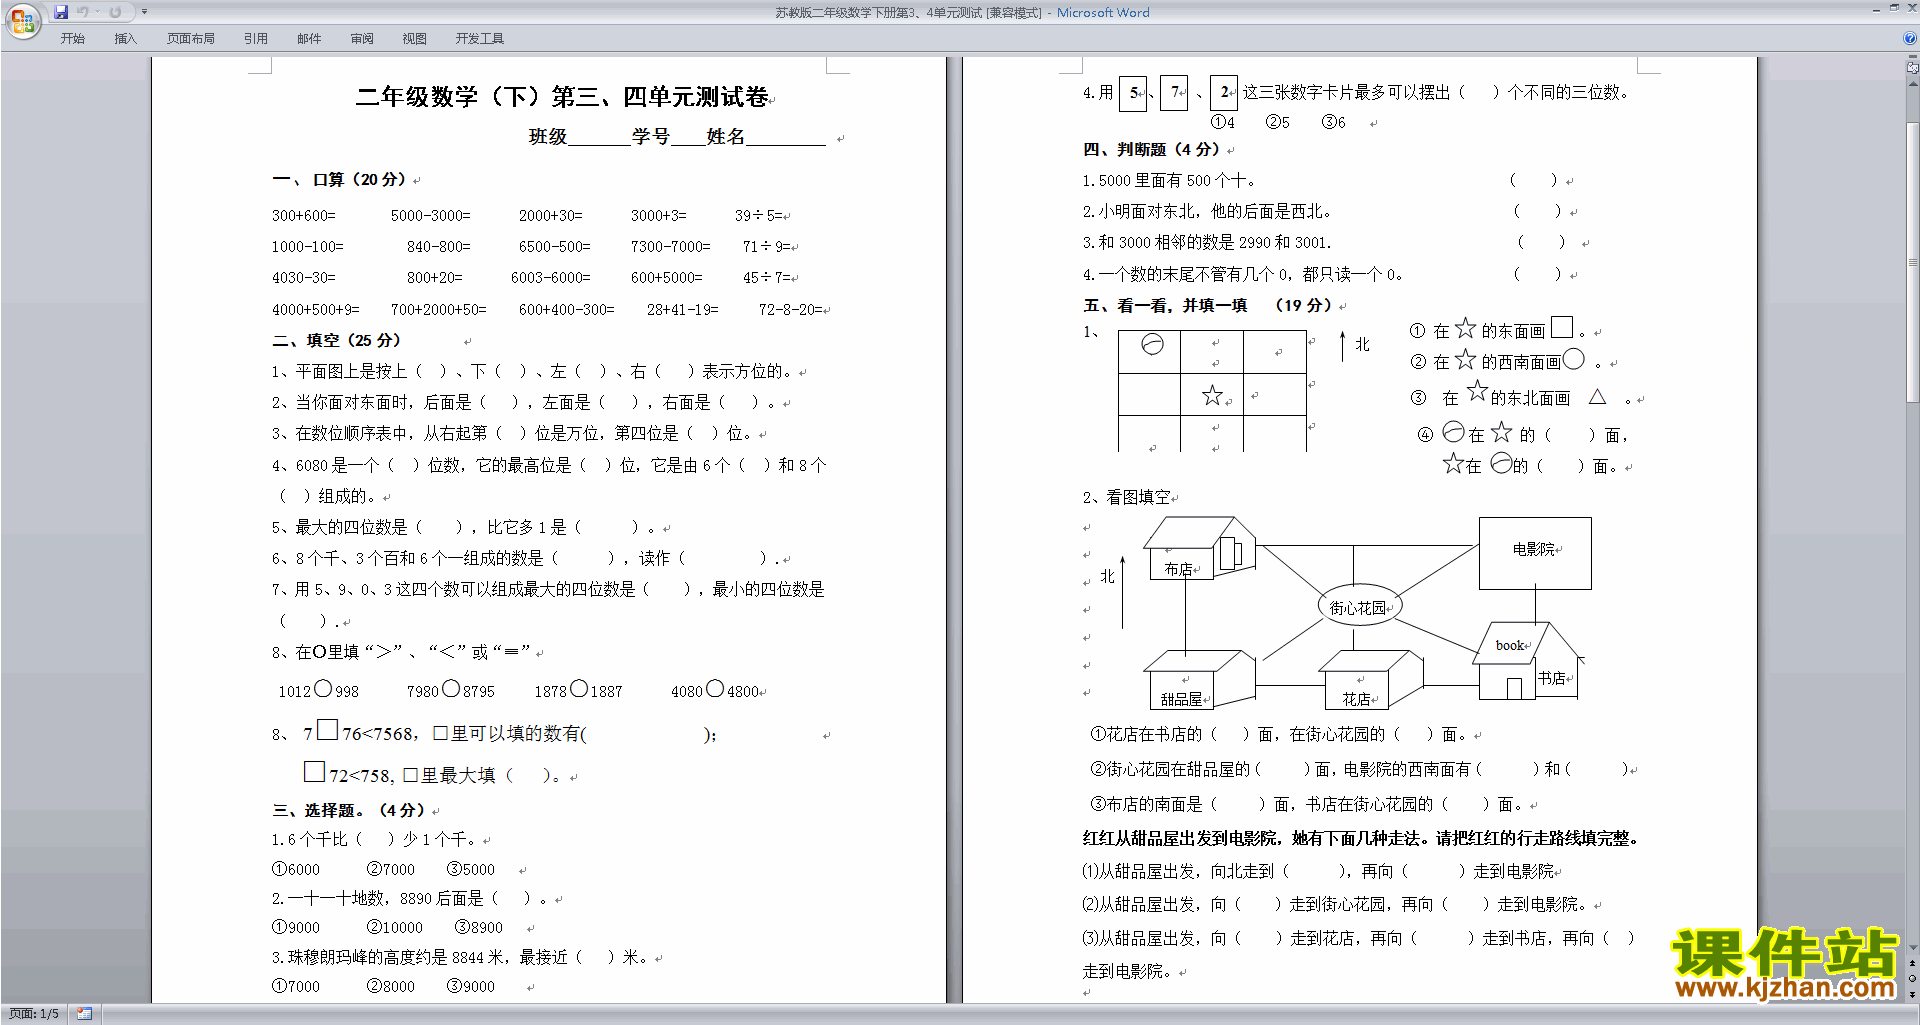Click the option ①6000
The image size is (1920, 1025).
296,870
